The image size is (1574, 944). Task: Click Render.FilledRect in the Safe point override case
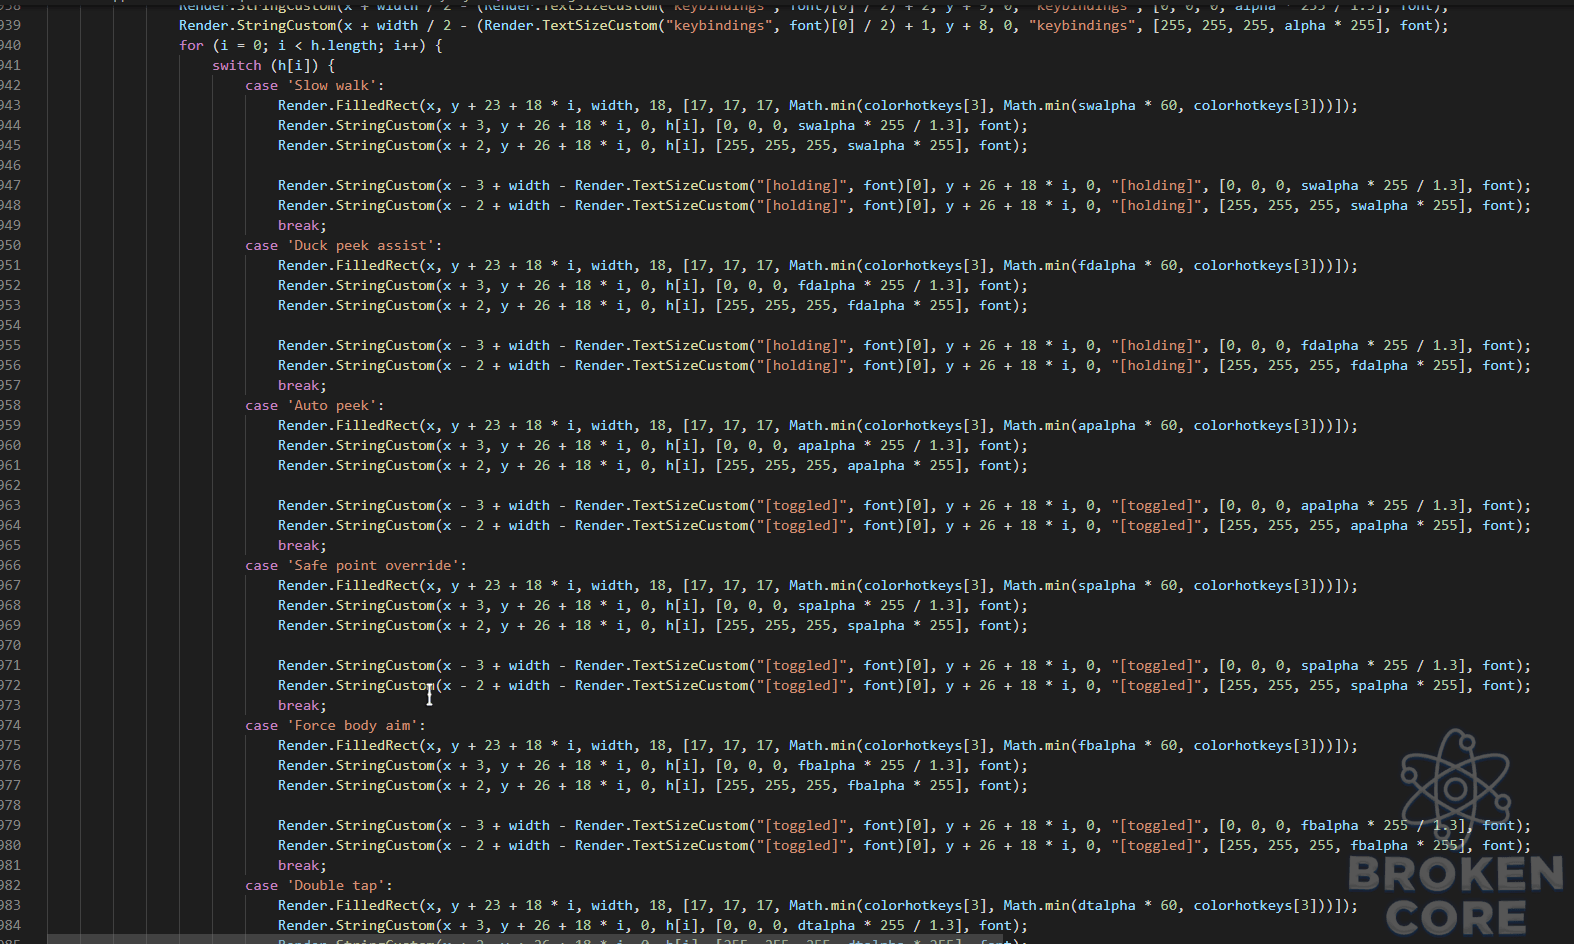click(x=347, y=586)
